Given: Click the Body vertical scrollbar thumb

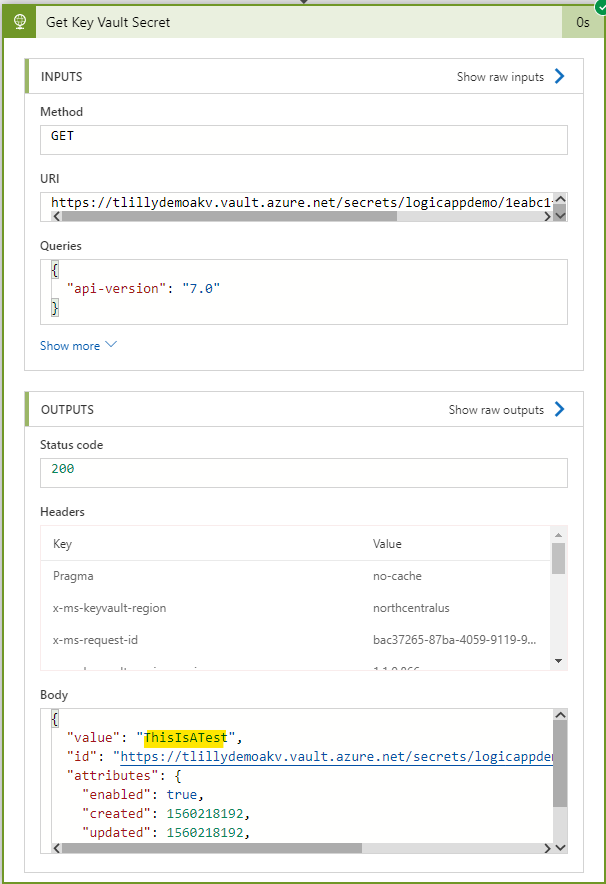Looking at the screenshot, I should click(x=560, y=763).
